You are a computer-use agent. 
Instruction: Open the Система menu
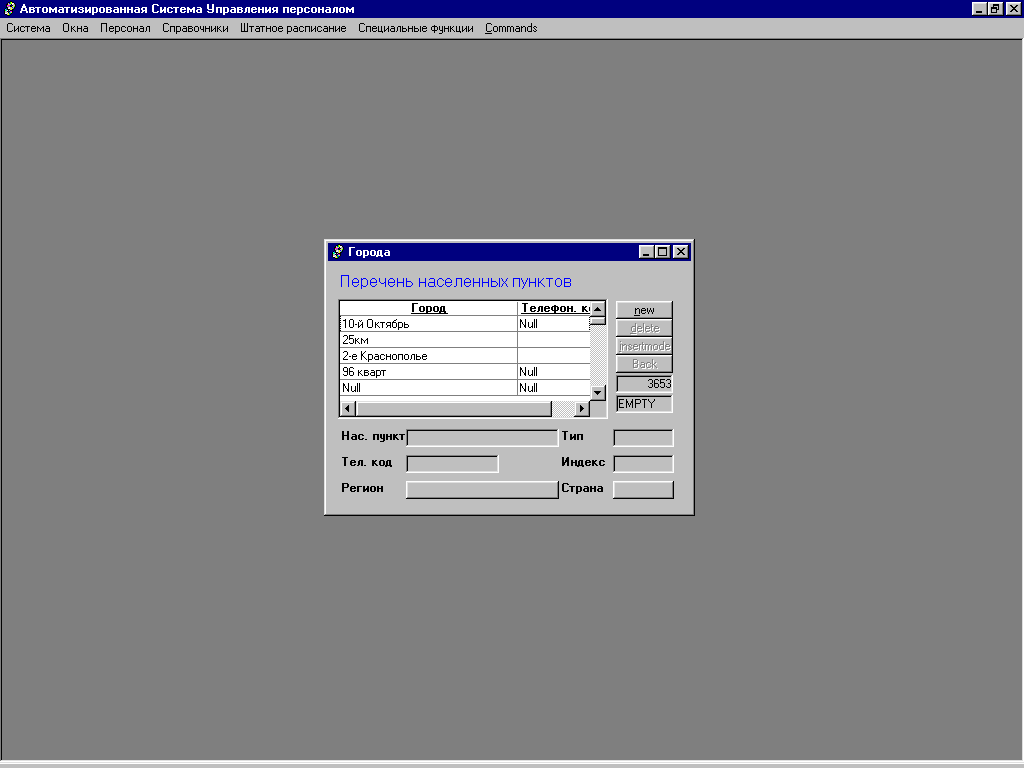(28, 28)
